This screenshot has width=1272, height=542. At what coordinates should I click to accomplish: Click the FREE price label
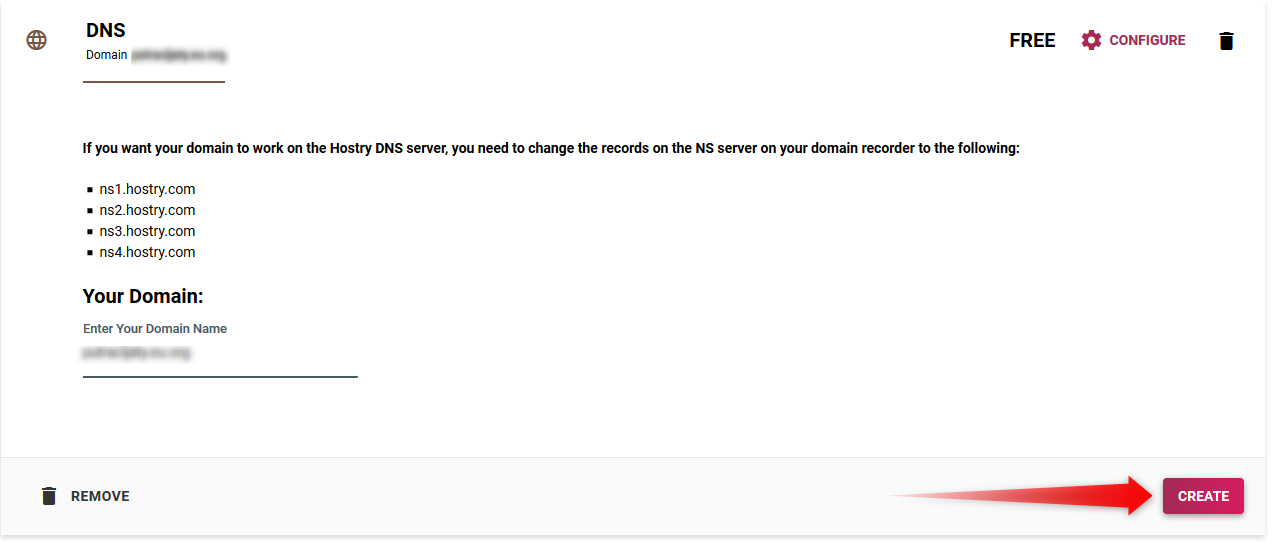tap(1032, 41)
